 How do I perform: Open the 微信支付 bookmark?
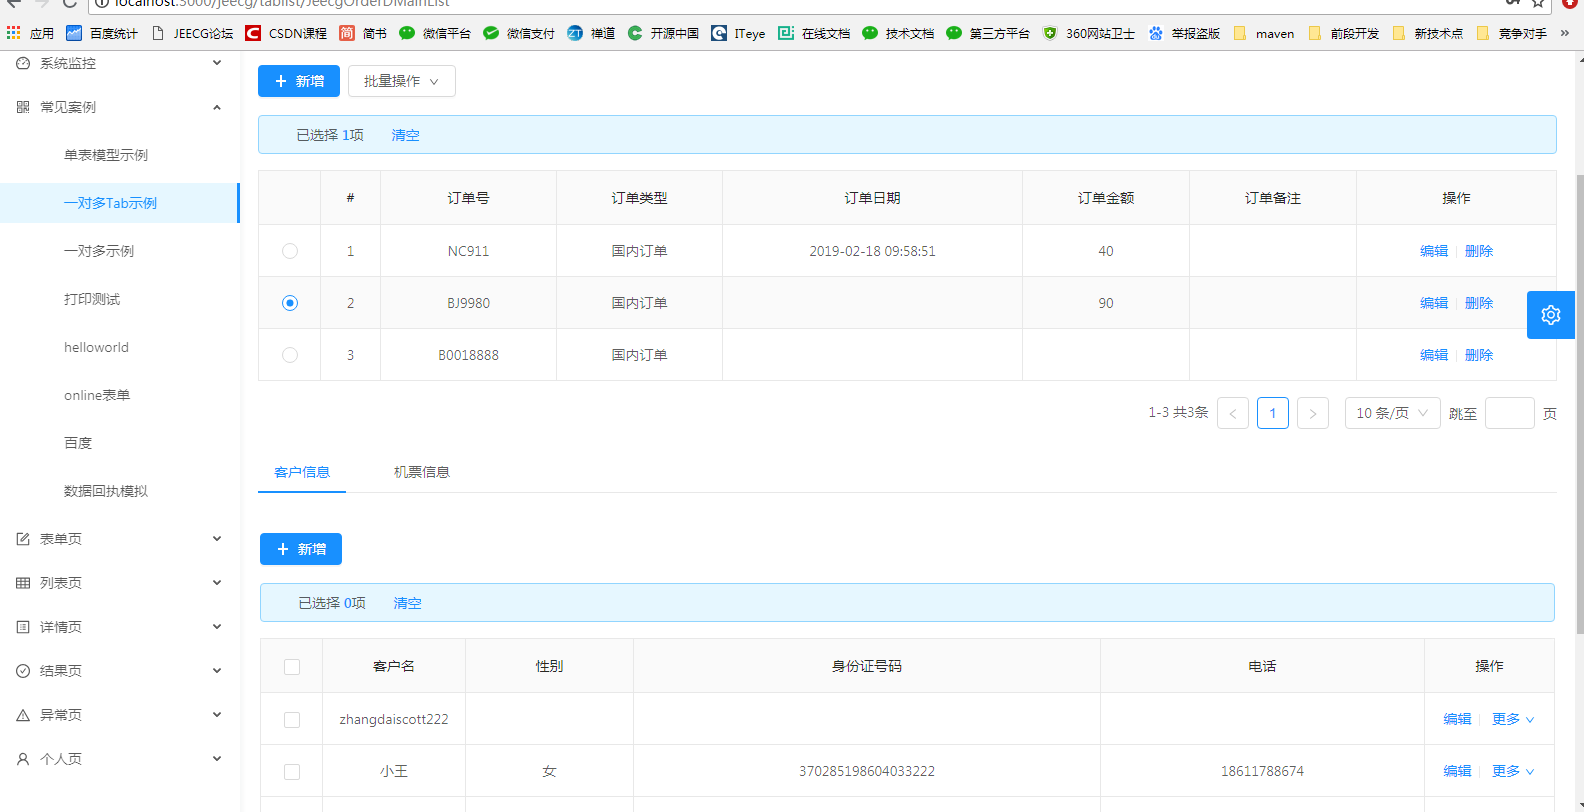click(519, 33)
